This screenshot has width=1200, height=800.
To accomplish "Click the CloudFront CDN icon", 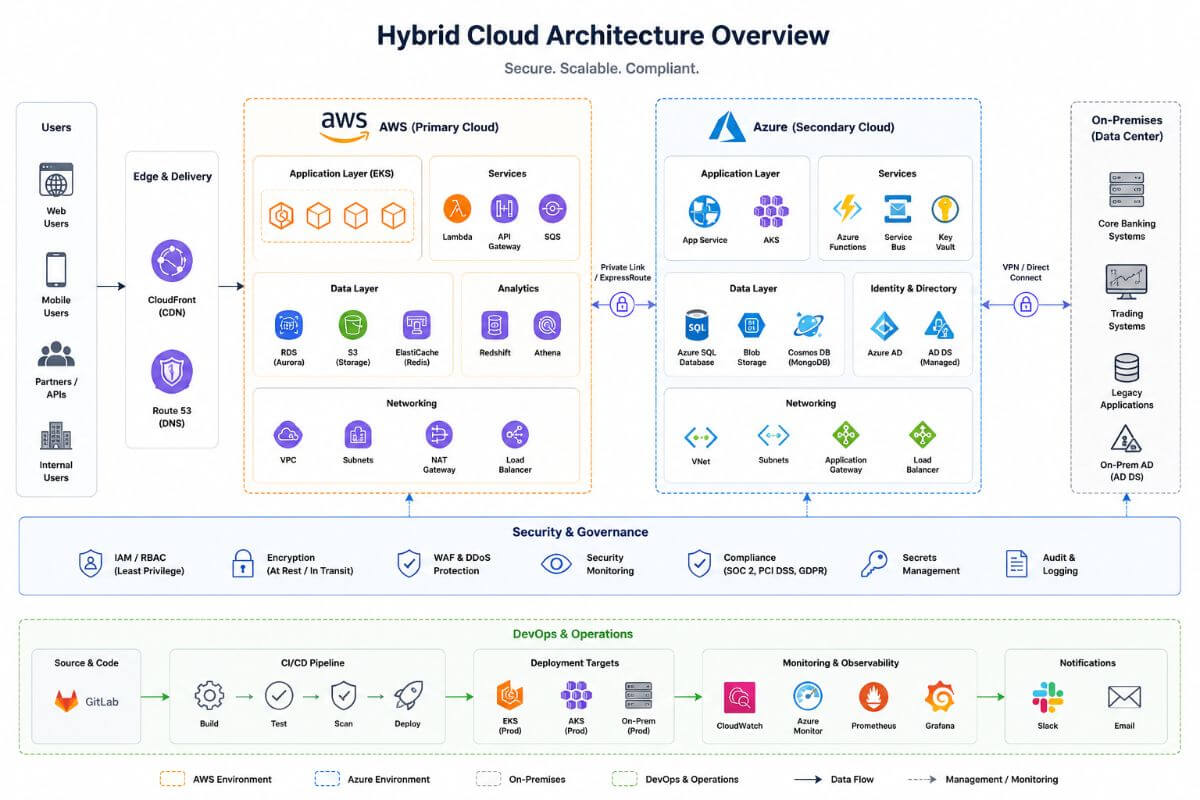I will coord(172,262).
